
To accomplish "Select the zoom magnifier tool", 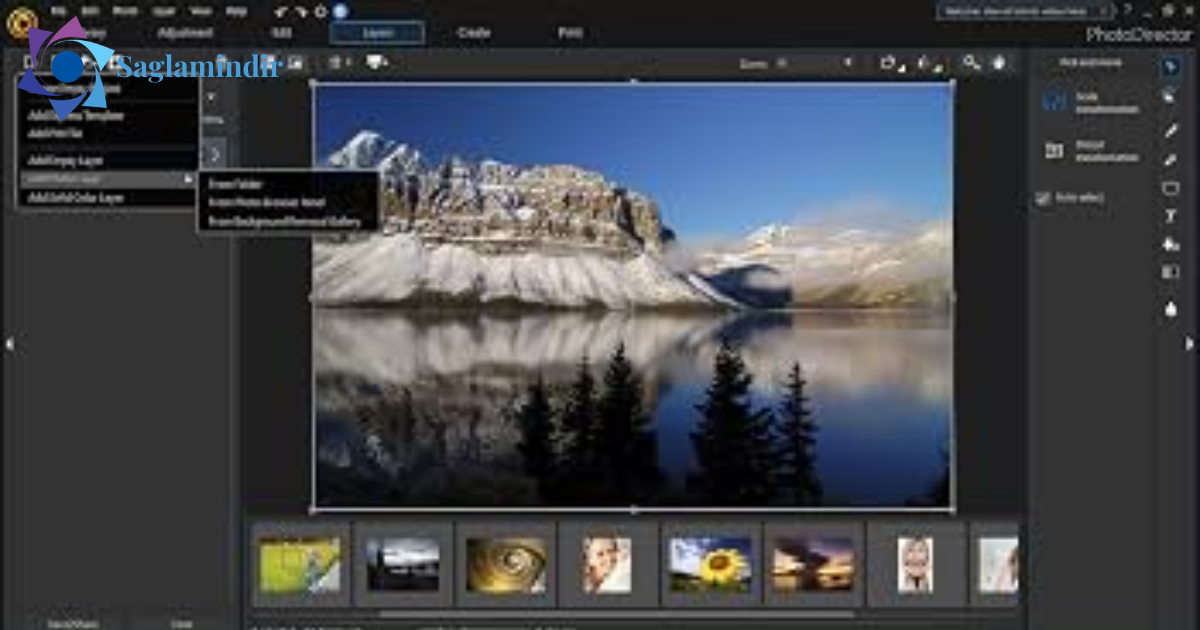I will tap(971, 63).
